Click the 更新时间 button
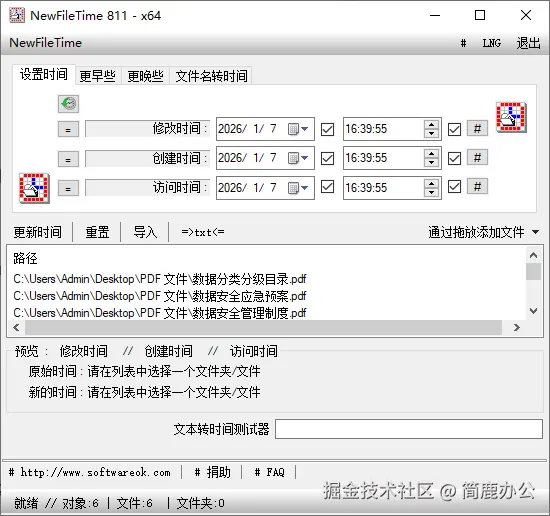Viewport: 550px width, 516px height. 38,232
